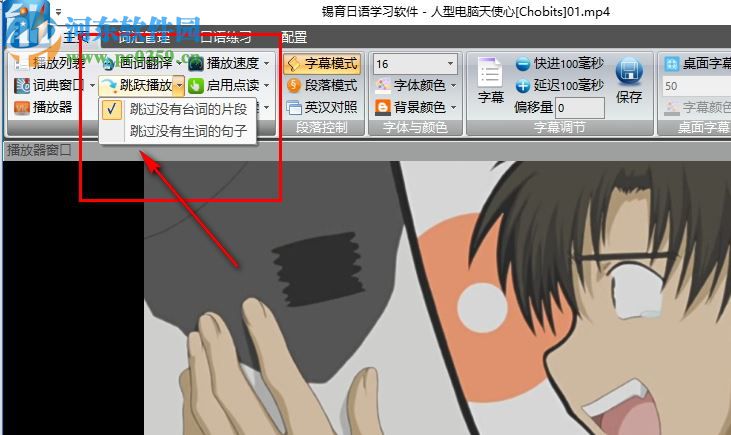Expand the 播放速度 dropdown arrow
731x435 pixels.
267,63
